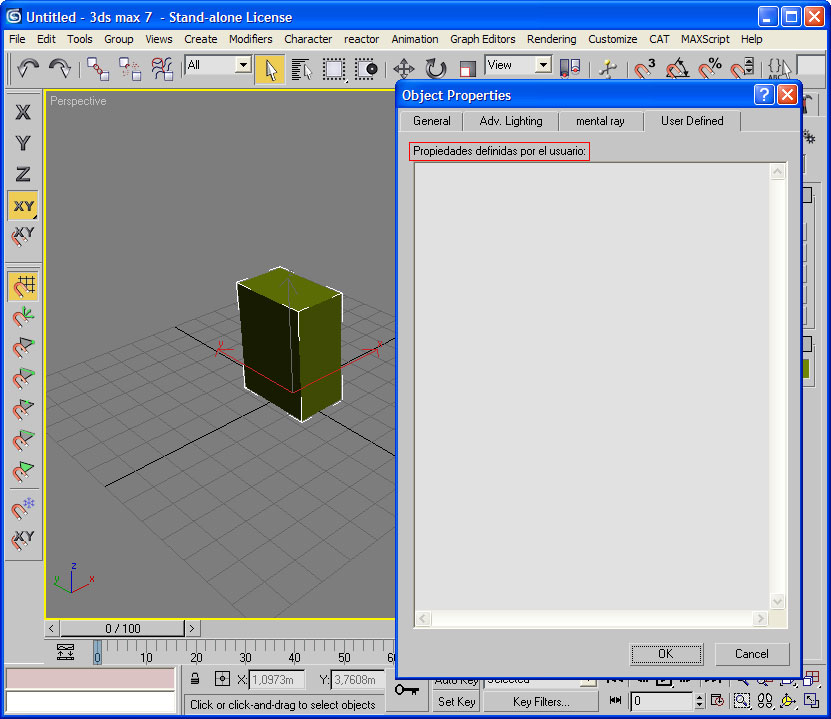The image size is (831, 719).
Task: Select the Select and Rotate tool
Action: [436, 69]
